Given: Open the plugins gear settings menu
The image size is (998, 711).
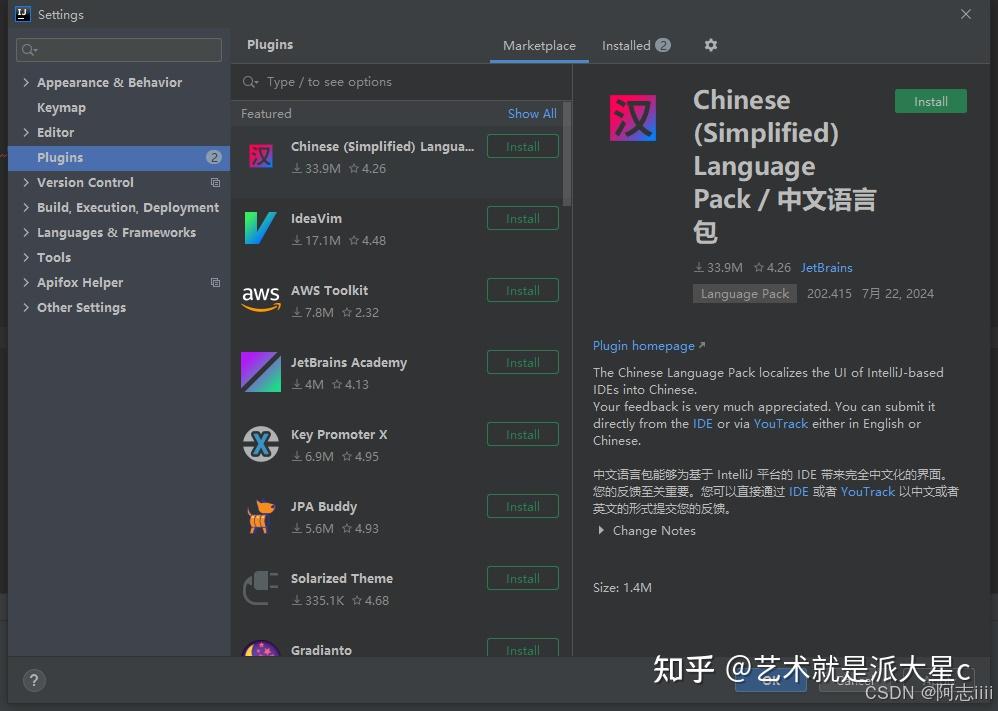Looking at the screenshot, I should click(x=711, y=45).
